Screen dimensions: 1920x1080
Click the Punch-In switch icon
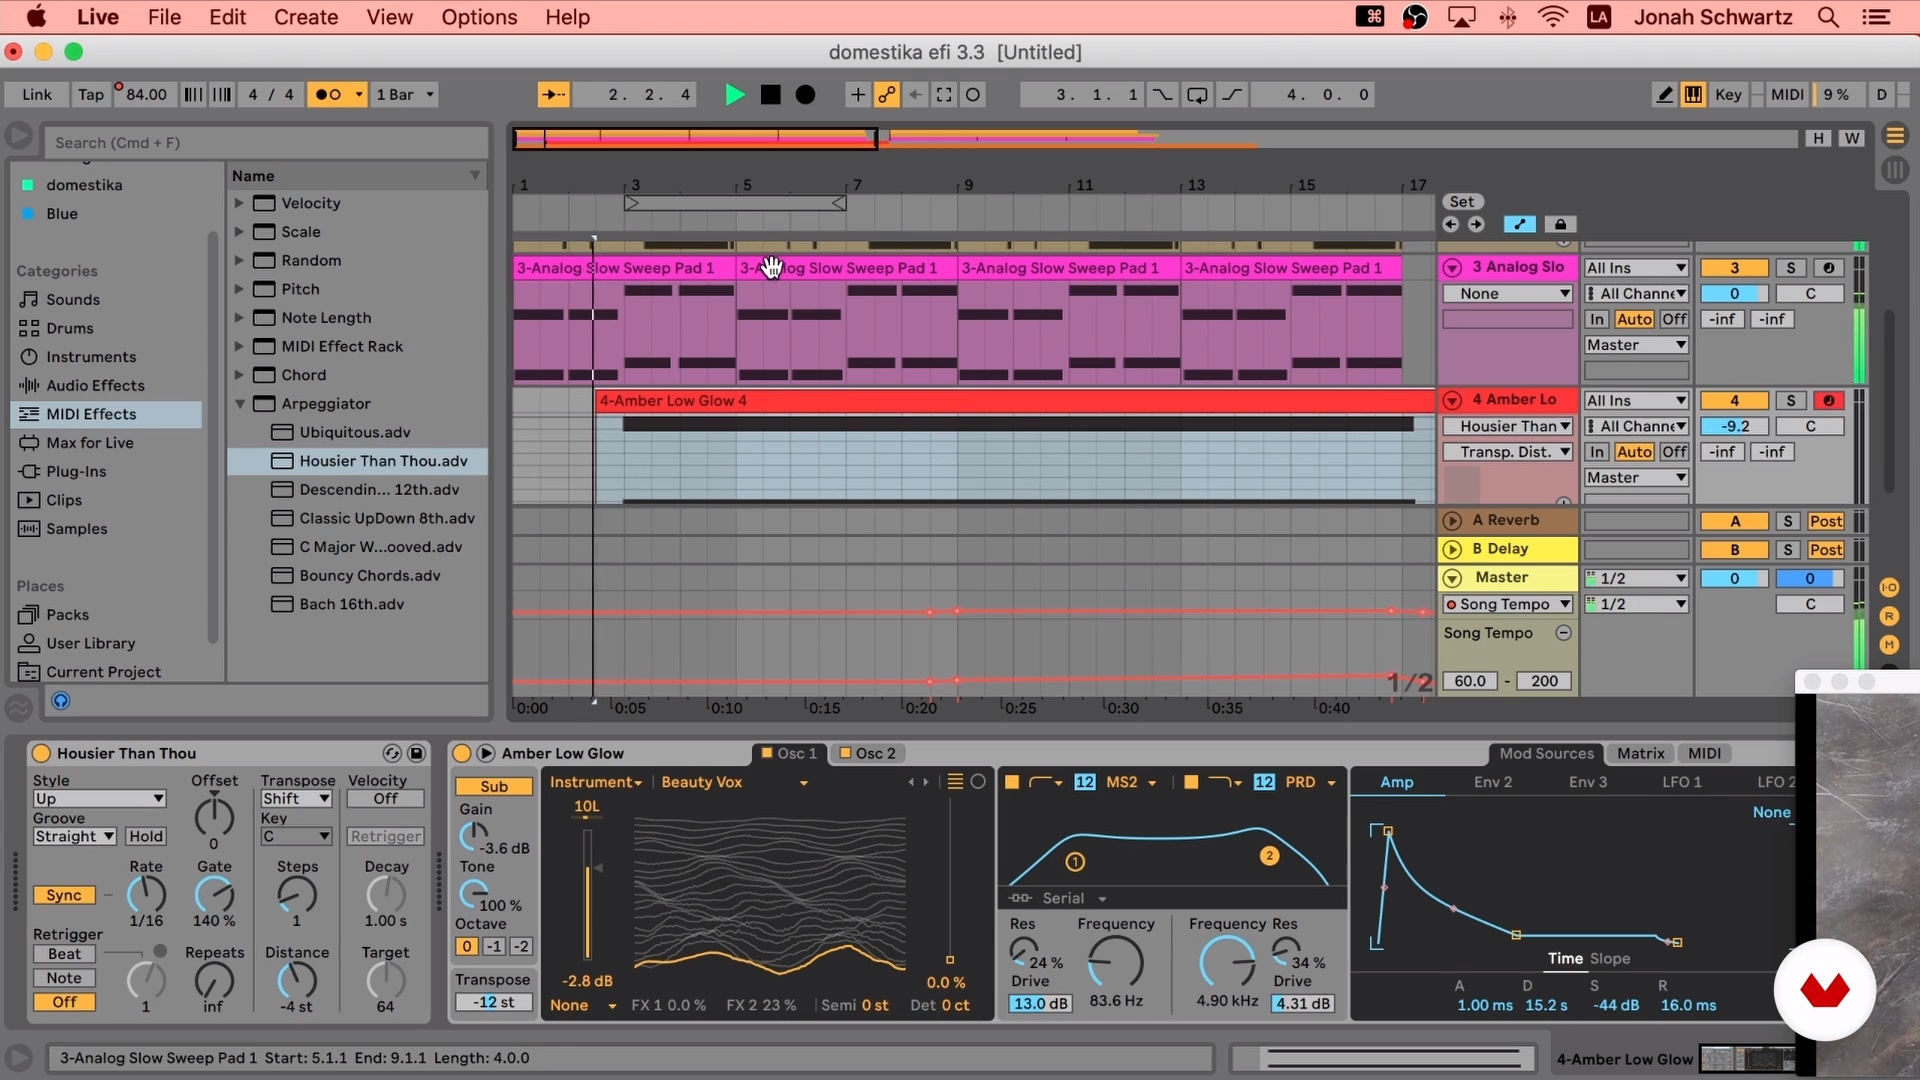click(x=1162, y=95)
